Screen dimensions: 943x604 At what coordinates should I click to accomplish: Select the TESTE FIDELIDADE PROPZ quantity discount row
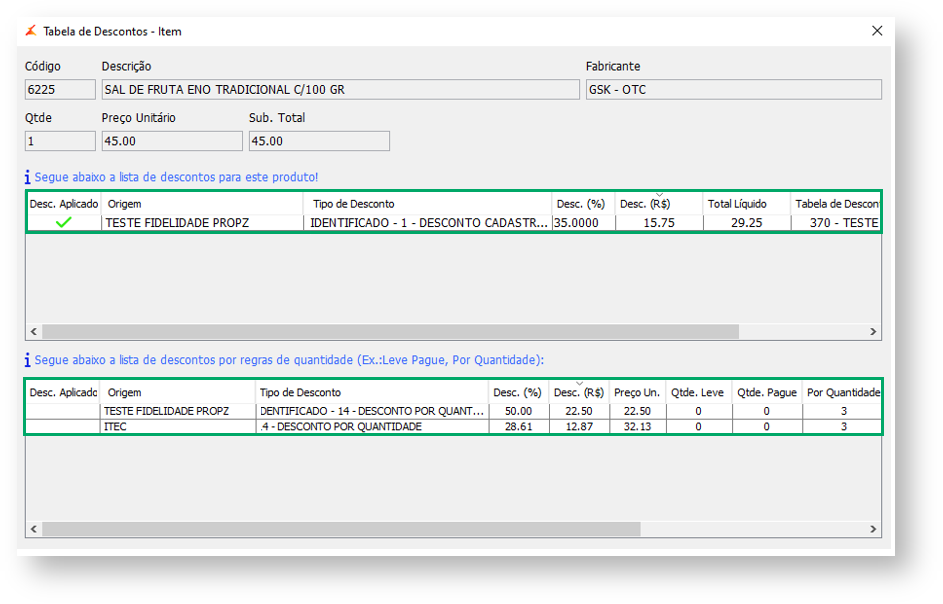pos(166,411)
